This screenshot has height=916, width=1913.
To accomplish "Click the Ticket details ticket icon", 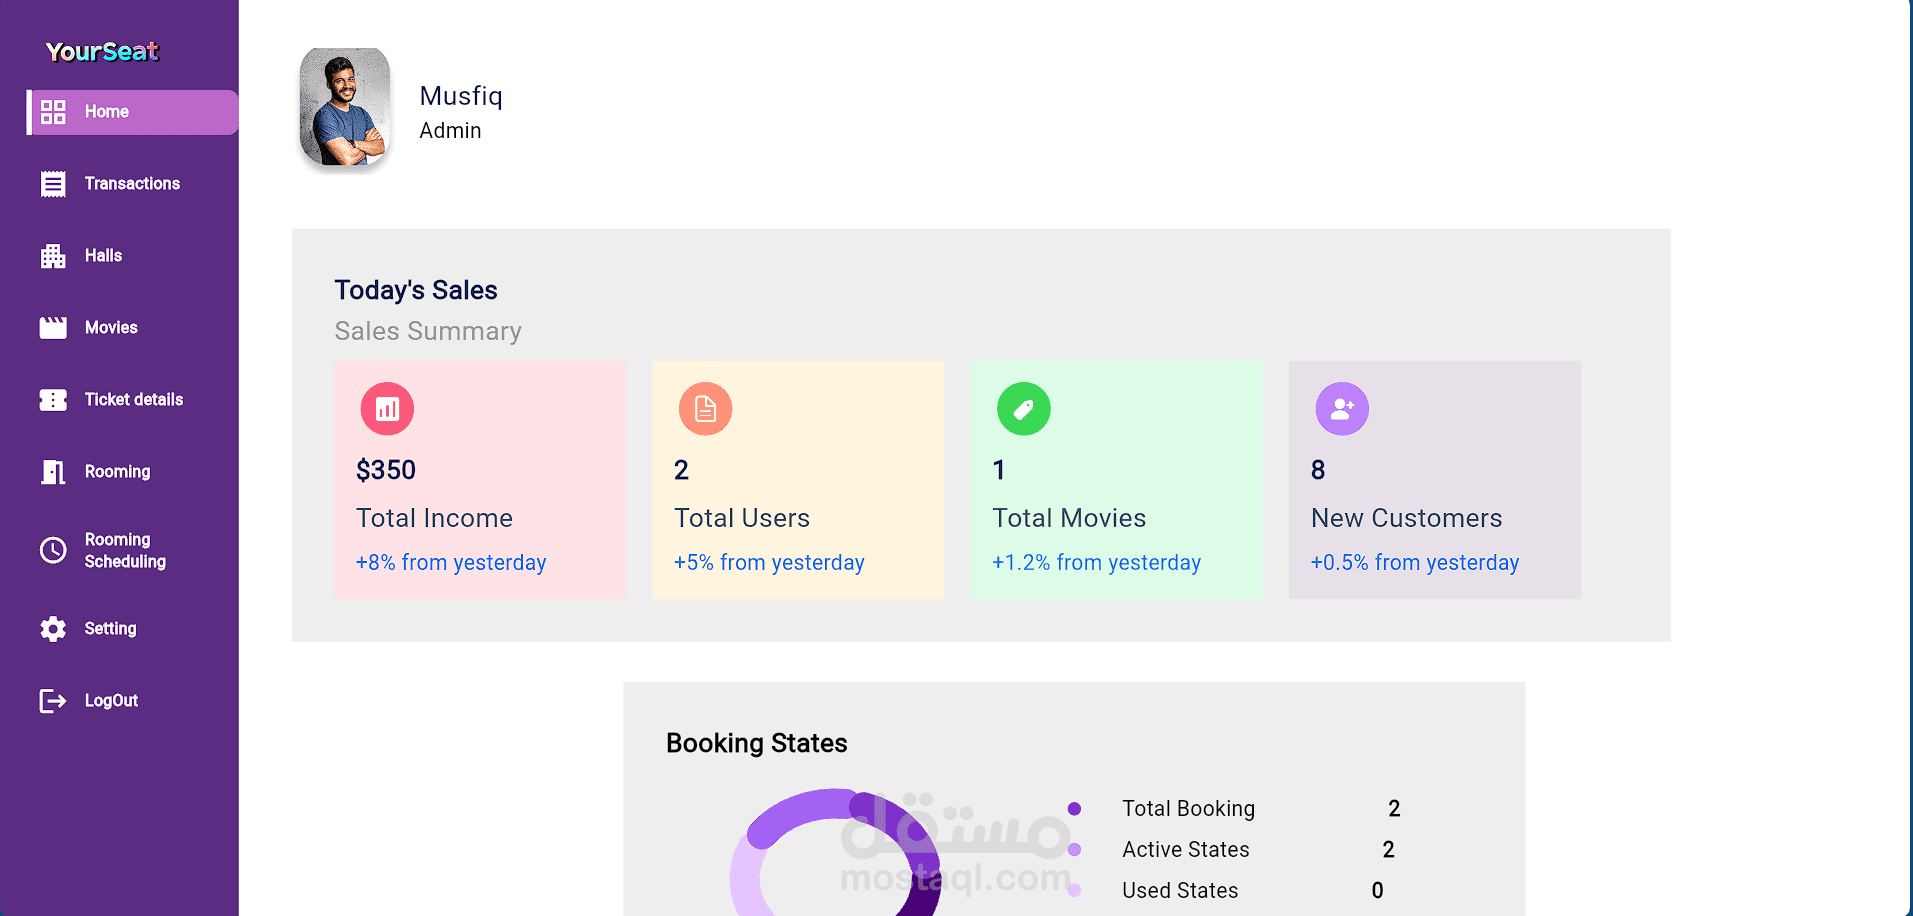I will (53, 400).
